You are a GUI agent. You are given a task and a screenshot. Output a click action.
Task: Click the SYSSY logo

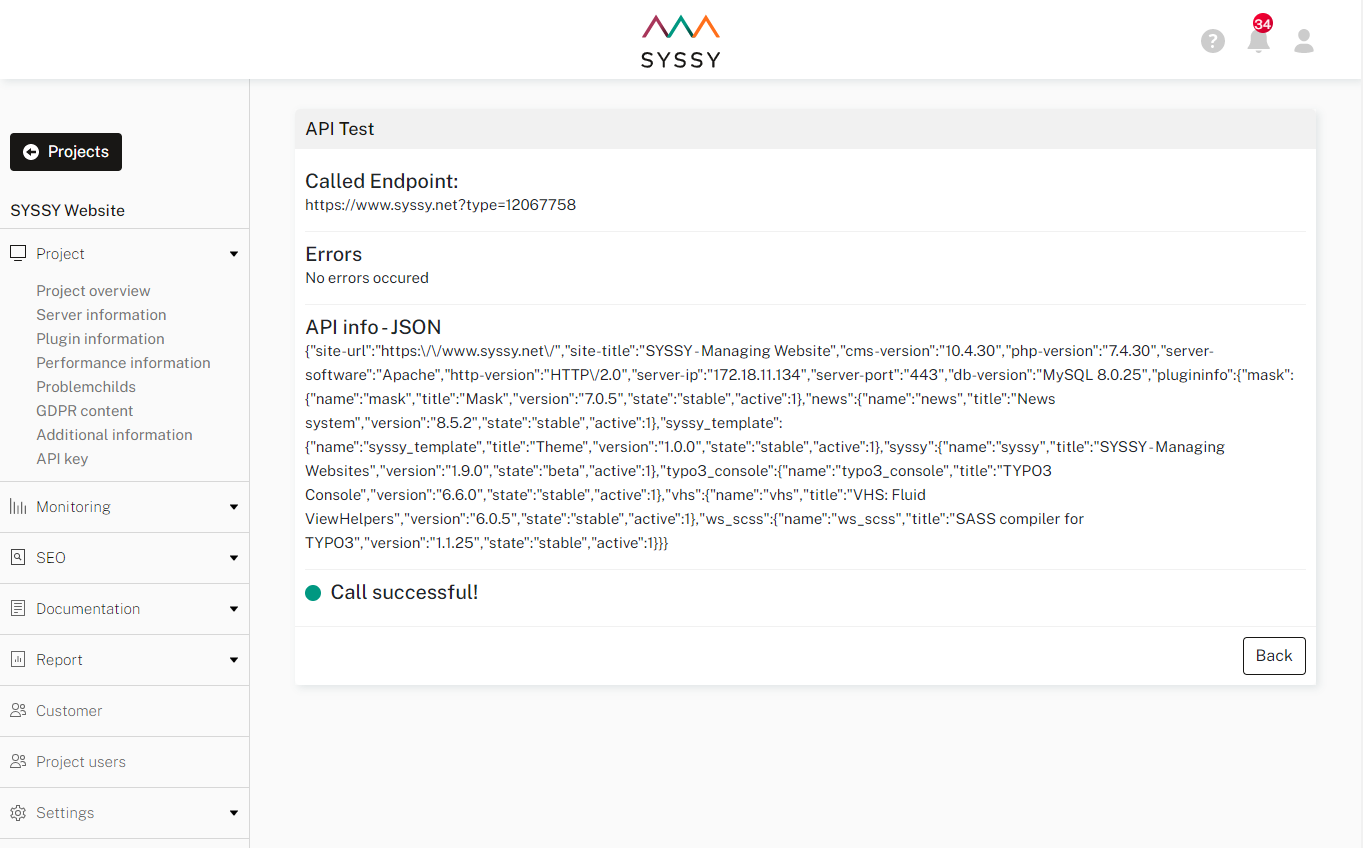[x=680, y=40]
